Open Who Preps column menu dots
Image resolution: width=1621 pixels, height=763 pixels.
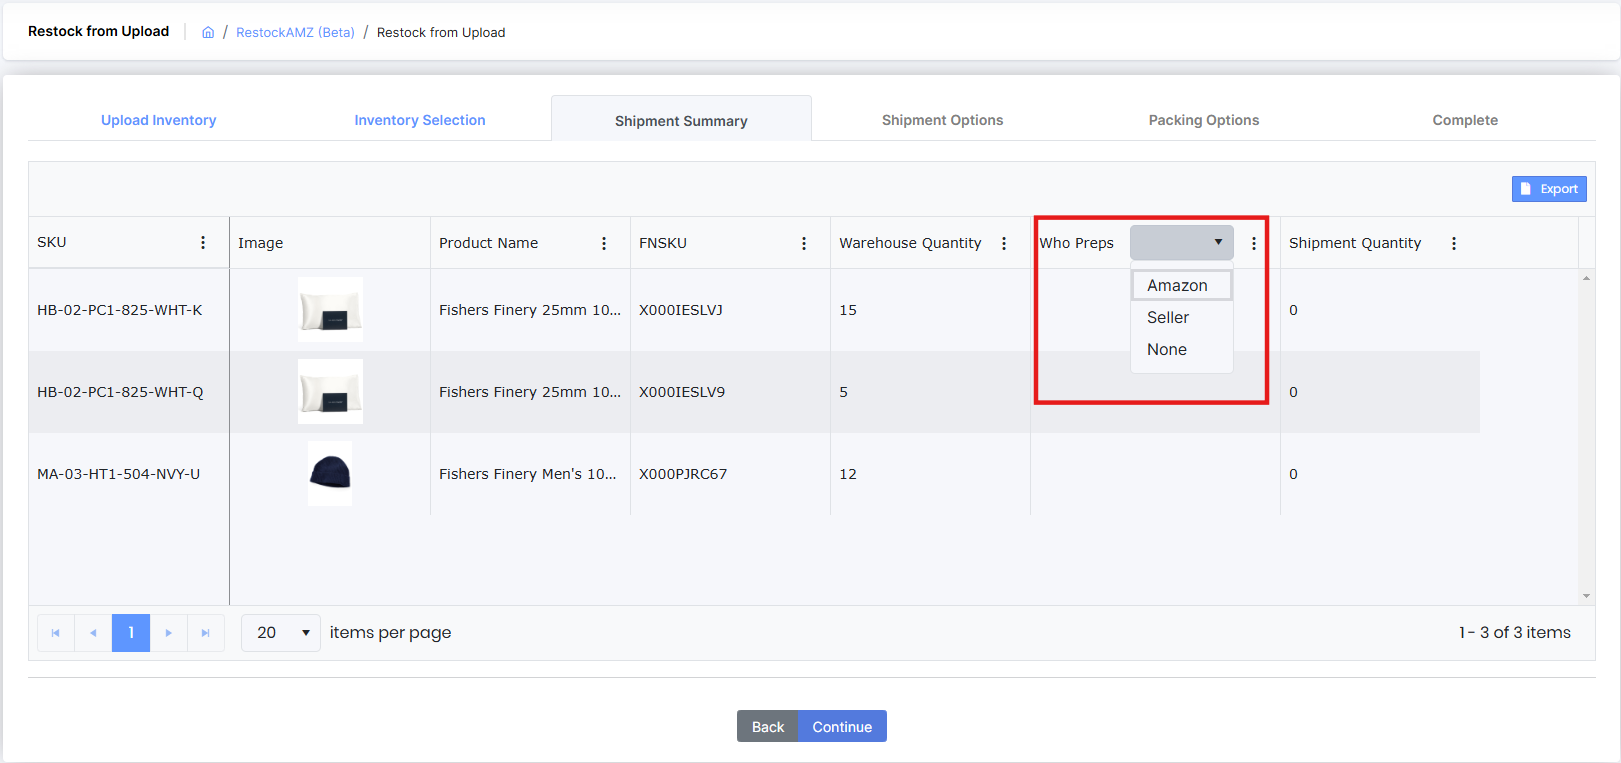click(1254, 243)
